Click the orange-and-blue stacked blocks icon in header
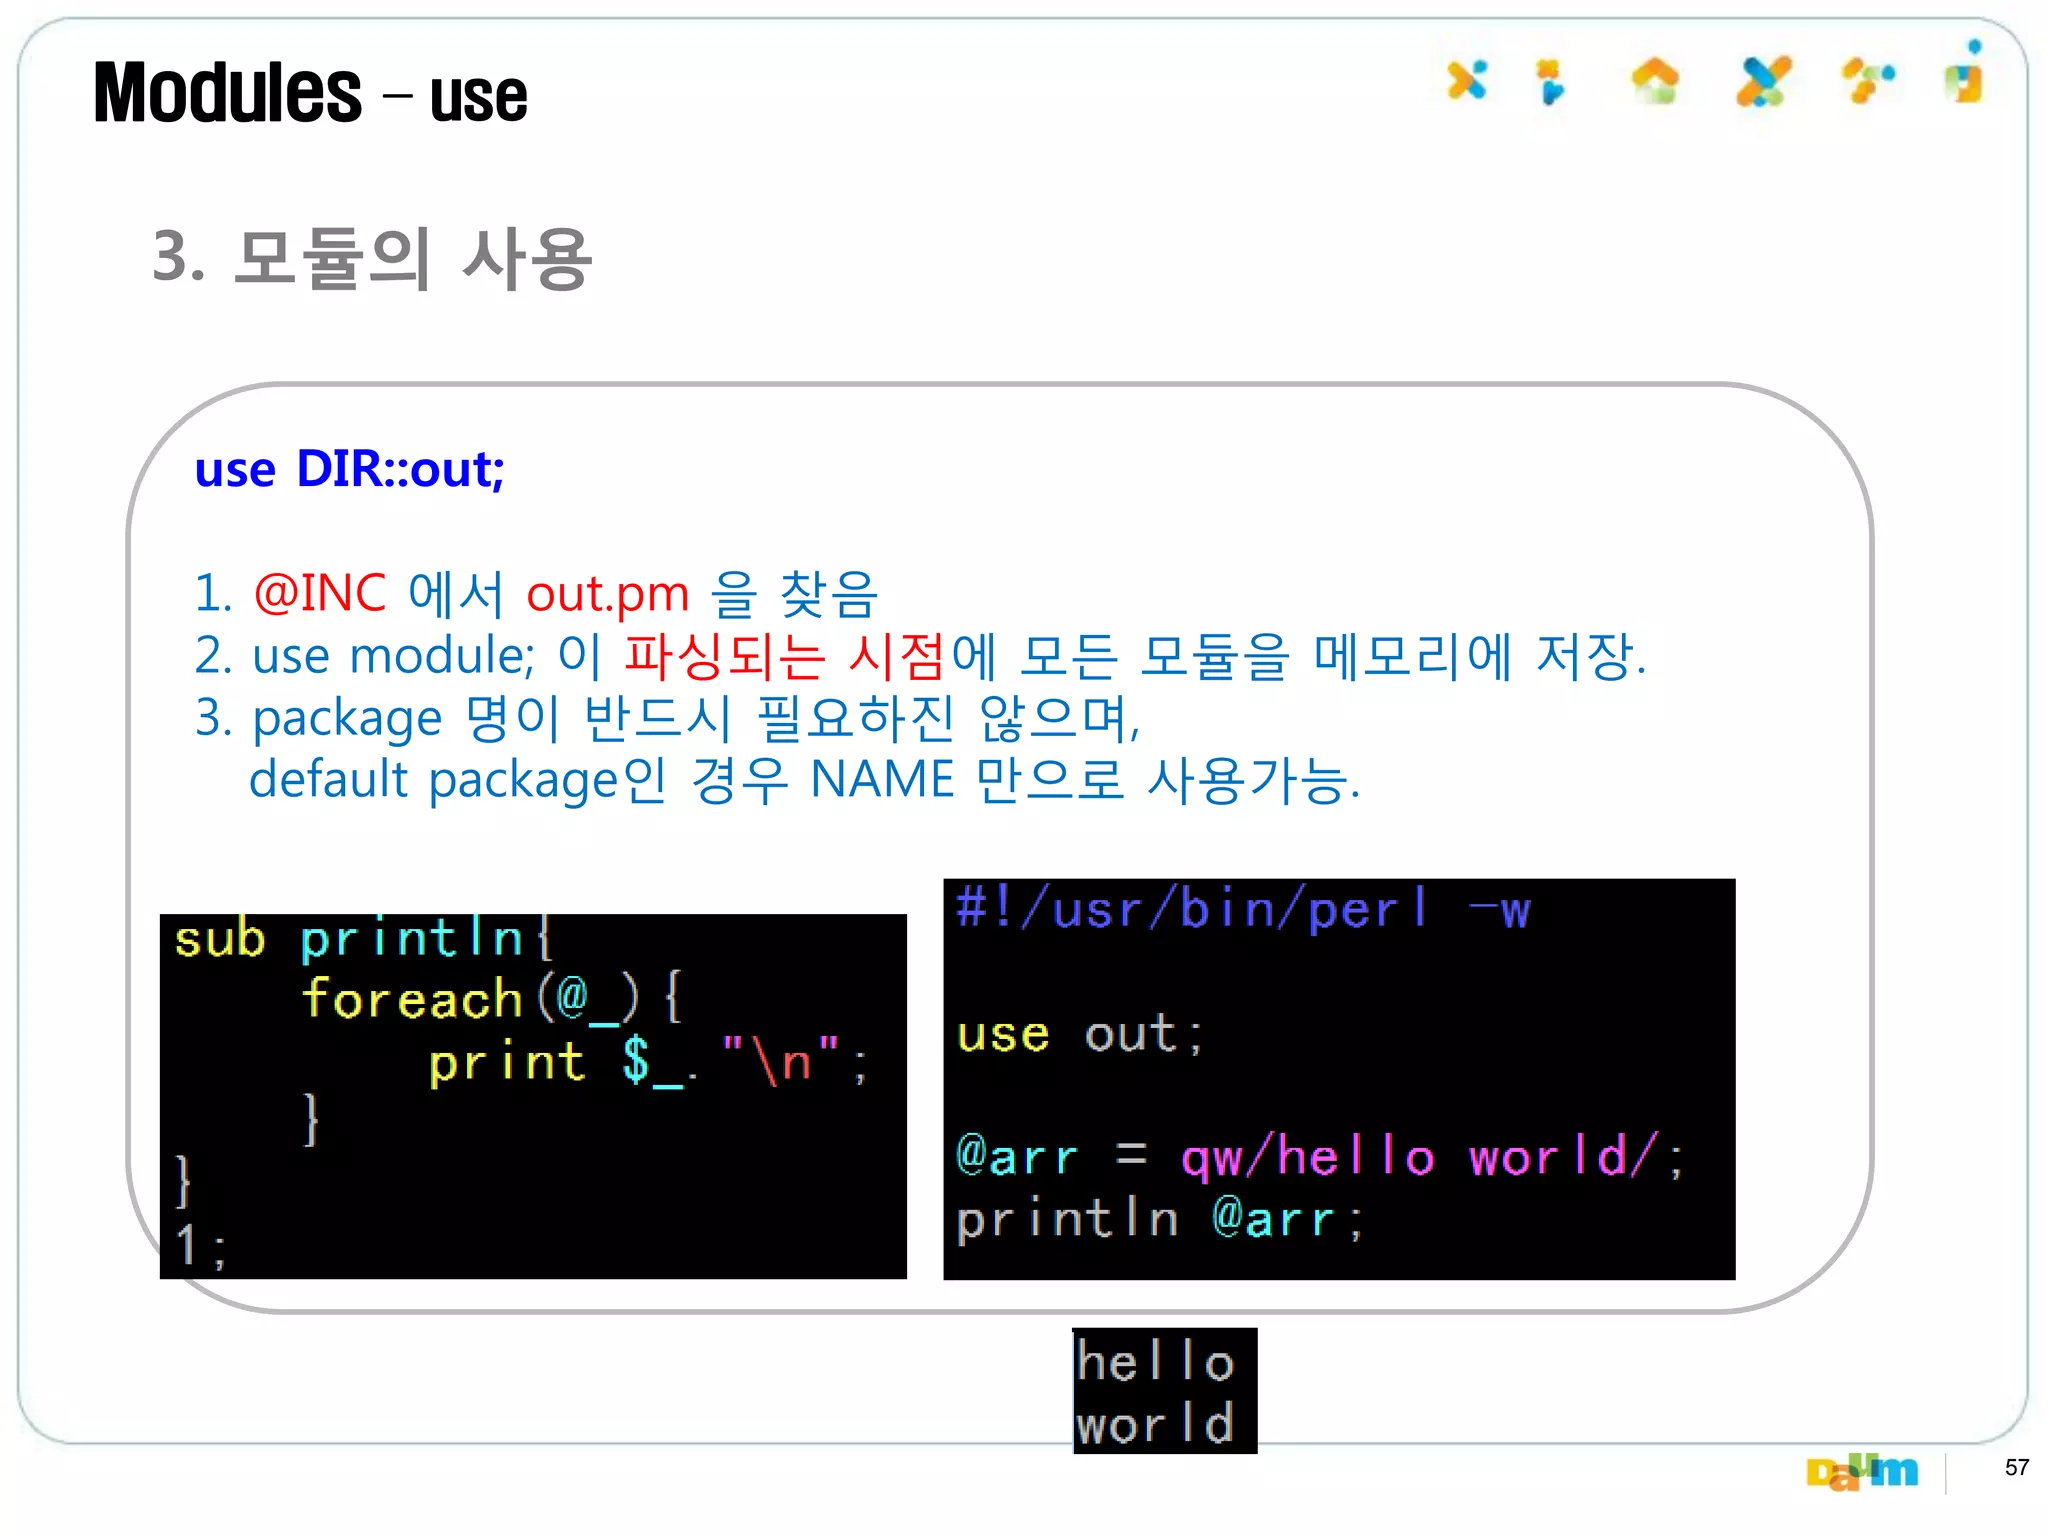Image resolution: width=2048 pixels, height=1536 pixels. [x=1550, y=82]
